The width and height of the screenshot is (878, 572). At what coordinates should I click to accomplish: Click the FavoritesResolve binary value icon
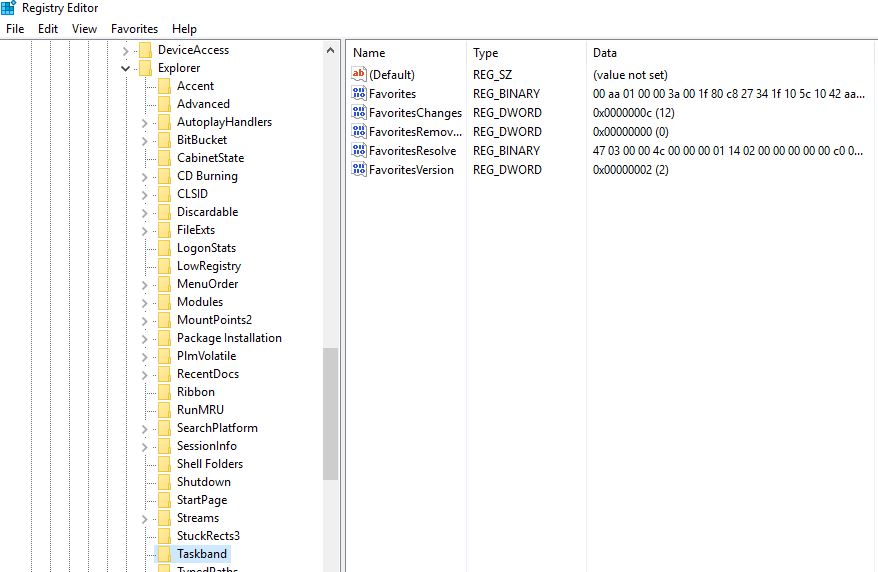[359, 150]
